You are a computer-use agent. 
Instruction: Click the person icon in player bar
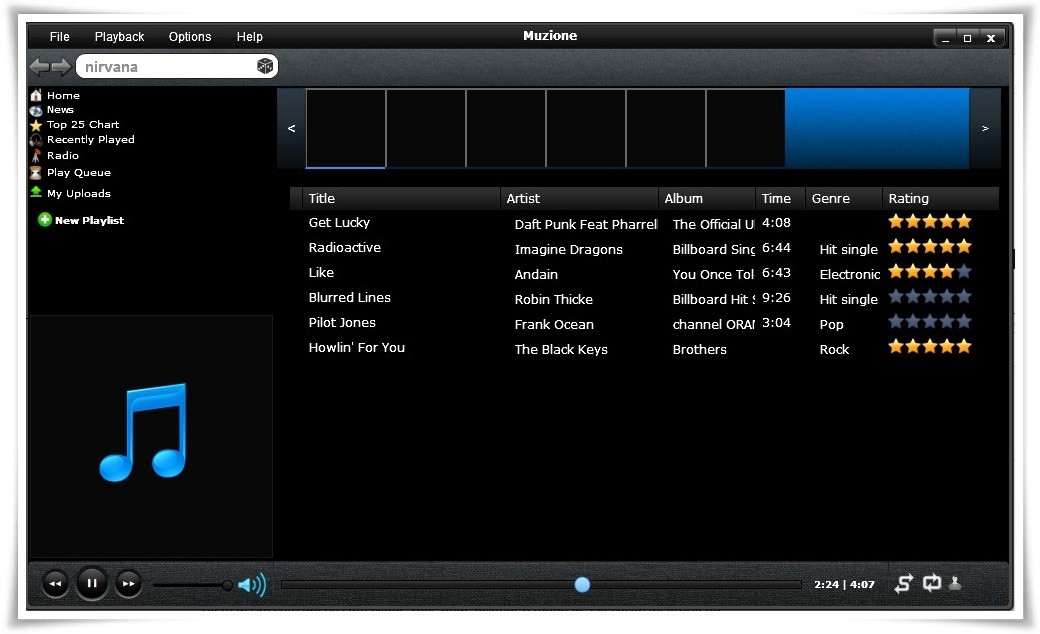coord(955,583)
